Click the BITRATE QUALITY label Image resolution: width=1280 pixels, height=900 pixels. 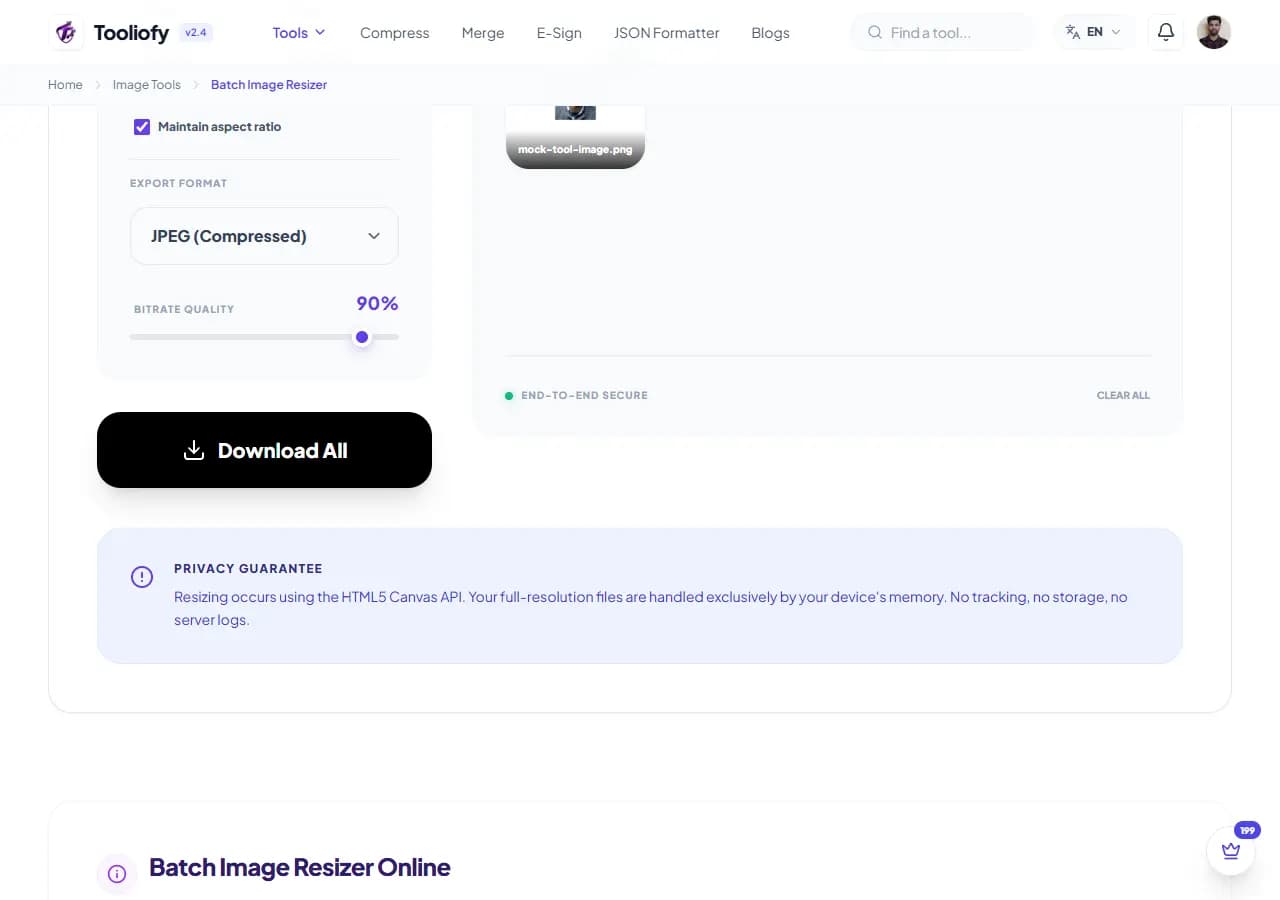click(184, 309)
